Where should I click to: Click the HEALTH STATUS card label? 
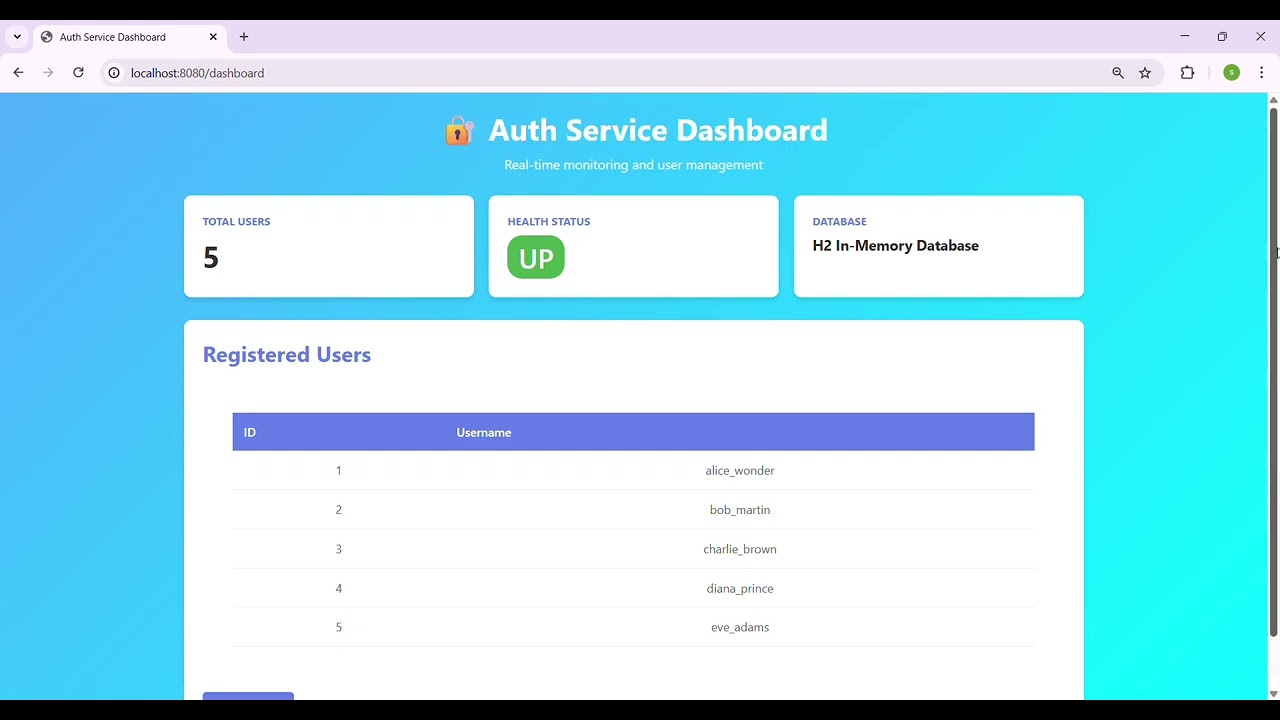(x=549, y=222)
